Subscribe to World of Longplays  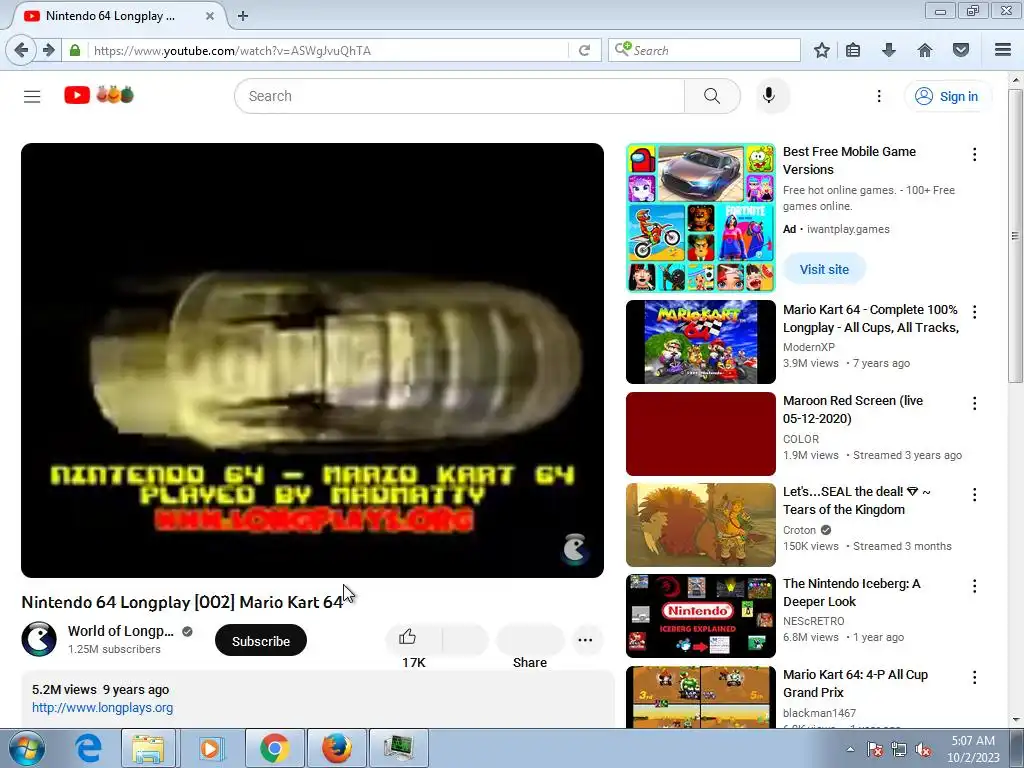(x=261, y=641)
